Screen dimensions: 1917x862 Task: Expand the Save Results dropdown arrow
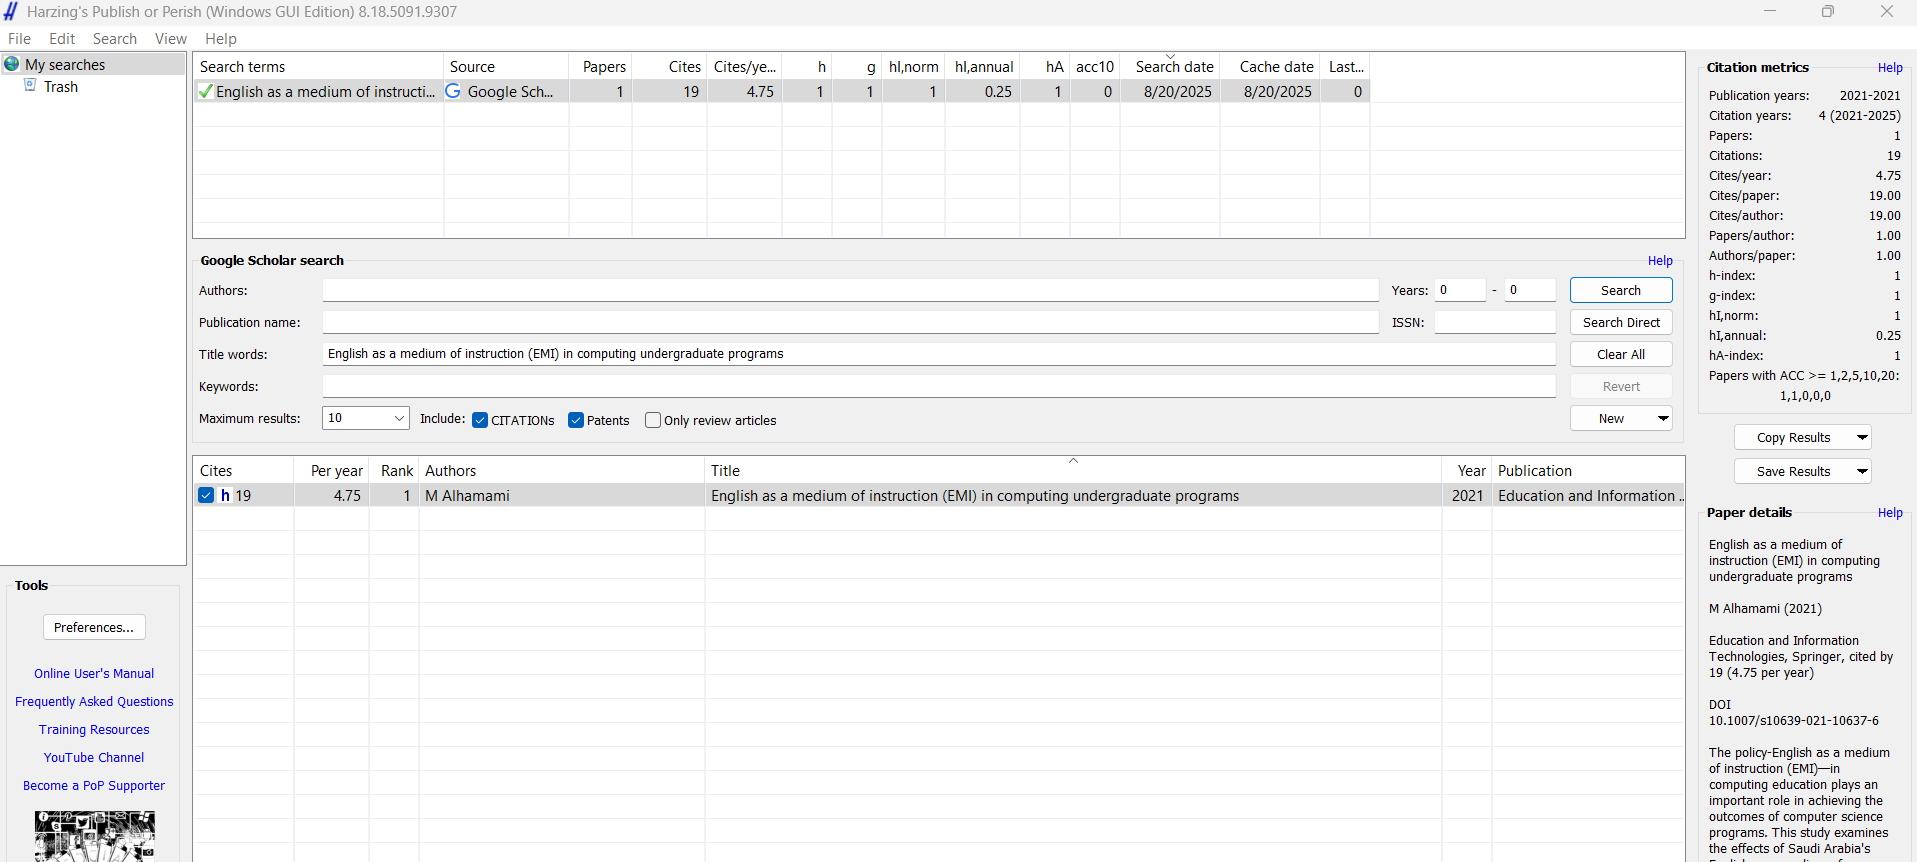[1862, 471]
